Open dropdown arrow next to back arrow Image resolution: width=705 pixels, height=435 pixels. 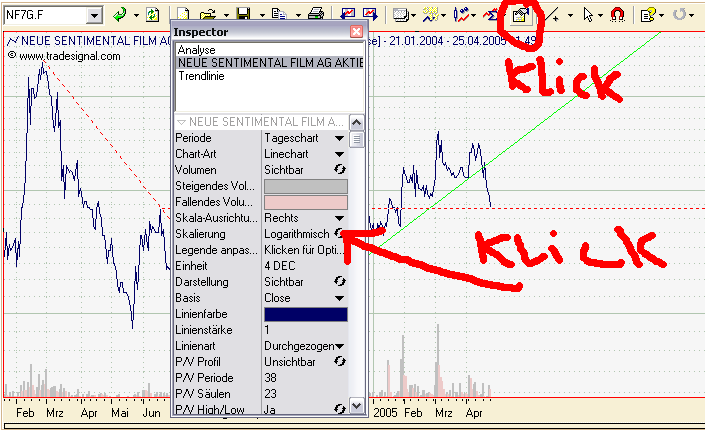click(136, 15)
